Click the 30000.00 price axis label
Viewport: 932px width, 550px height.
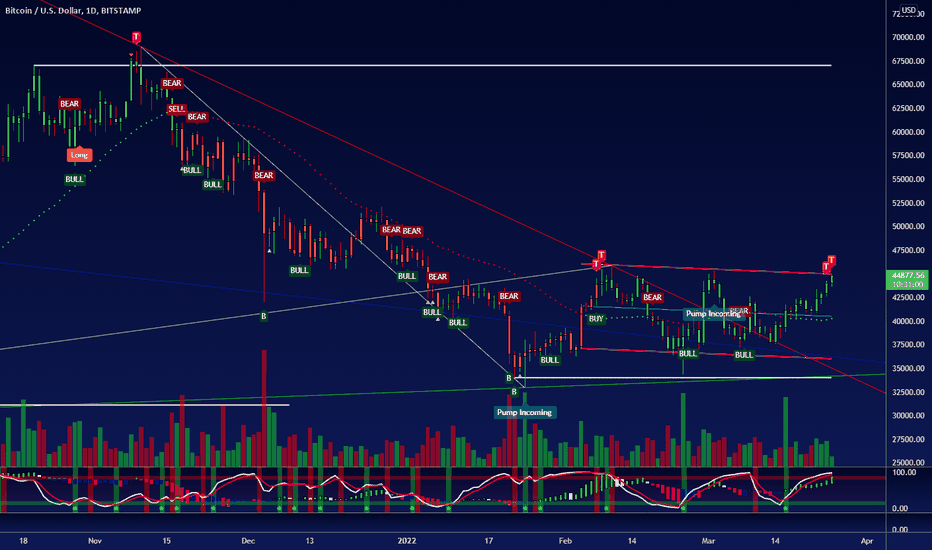pos(908,416)
